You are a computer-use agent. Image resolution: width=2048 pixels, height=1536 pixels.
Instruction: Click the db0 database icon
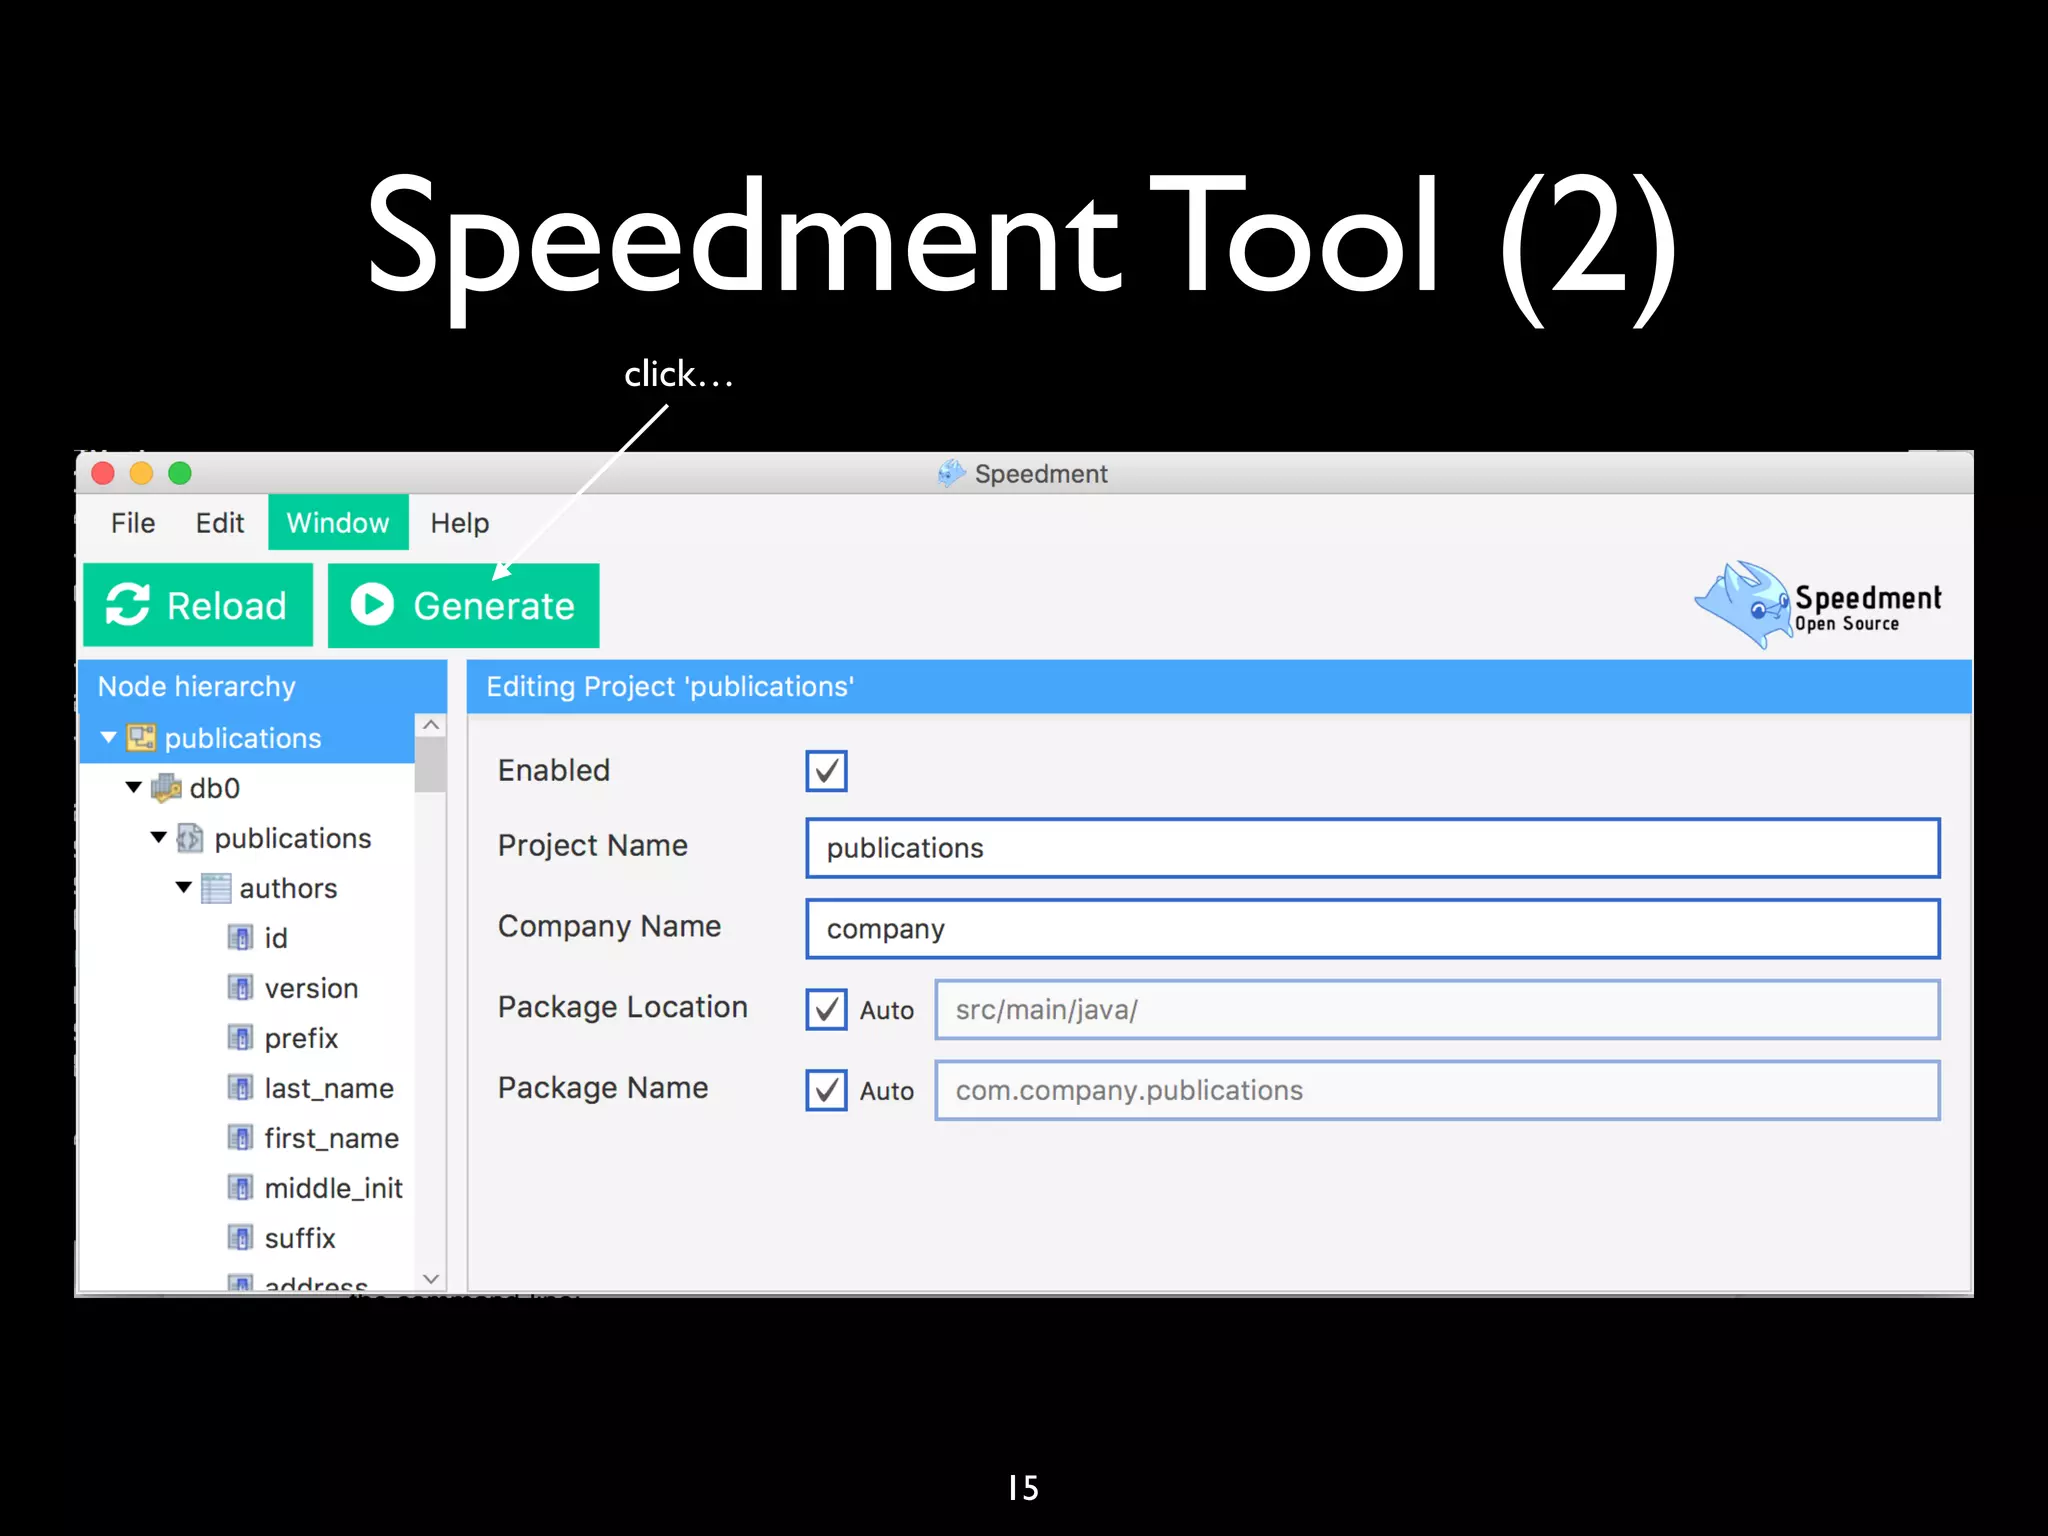[166, 788]
